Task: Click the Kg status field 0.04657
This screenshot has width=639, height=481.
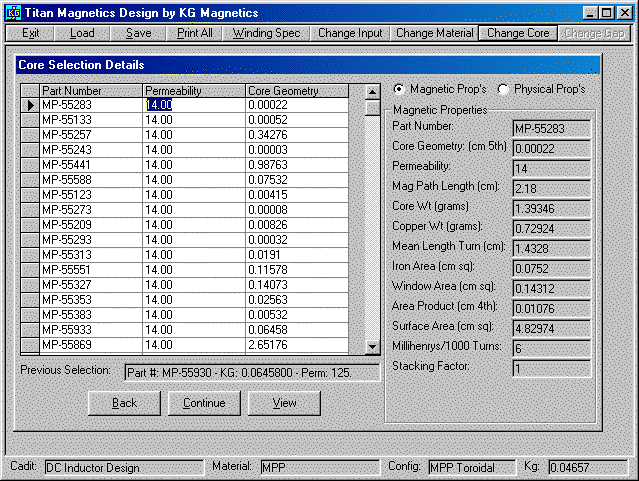Action: coord(588,468)
